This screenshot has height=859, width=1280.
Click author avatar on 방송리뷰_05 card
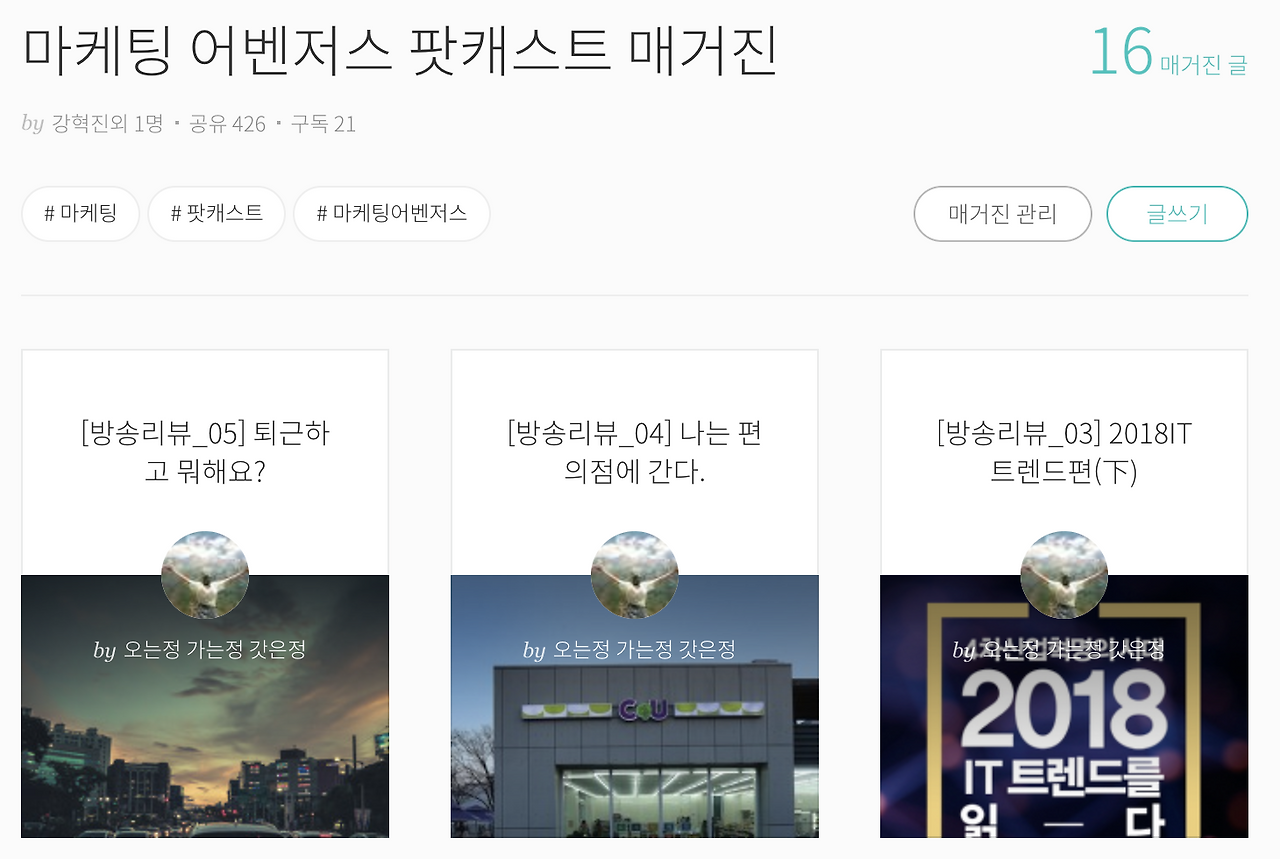click(205, 575)
